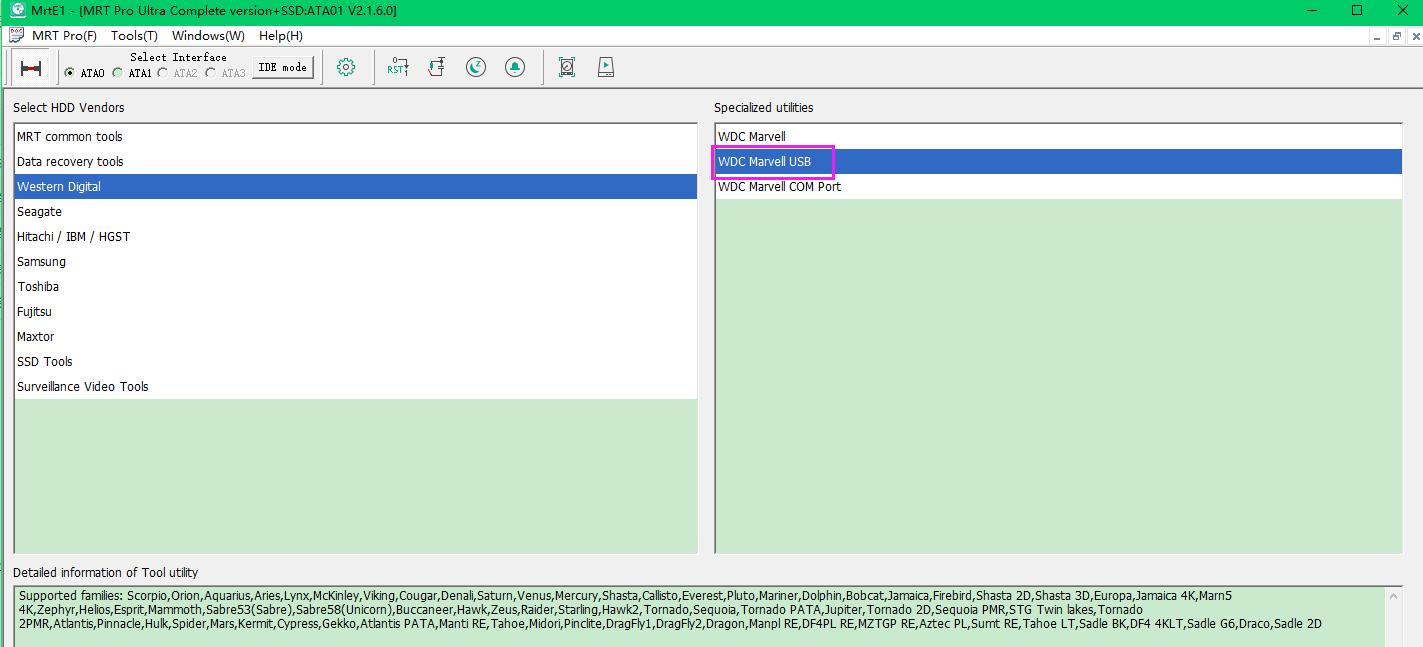Image resolution: width=1423 pixels, height=647 pixels.
Task: Click the hard disk scan icon
Action: (x=567, y=67)
